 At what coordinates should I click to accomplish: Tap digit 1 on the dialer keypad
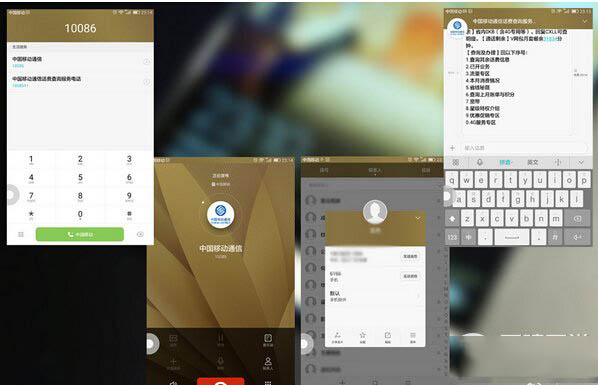tap(31, 159)
